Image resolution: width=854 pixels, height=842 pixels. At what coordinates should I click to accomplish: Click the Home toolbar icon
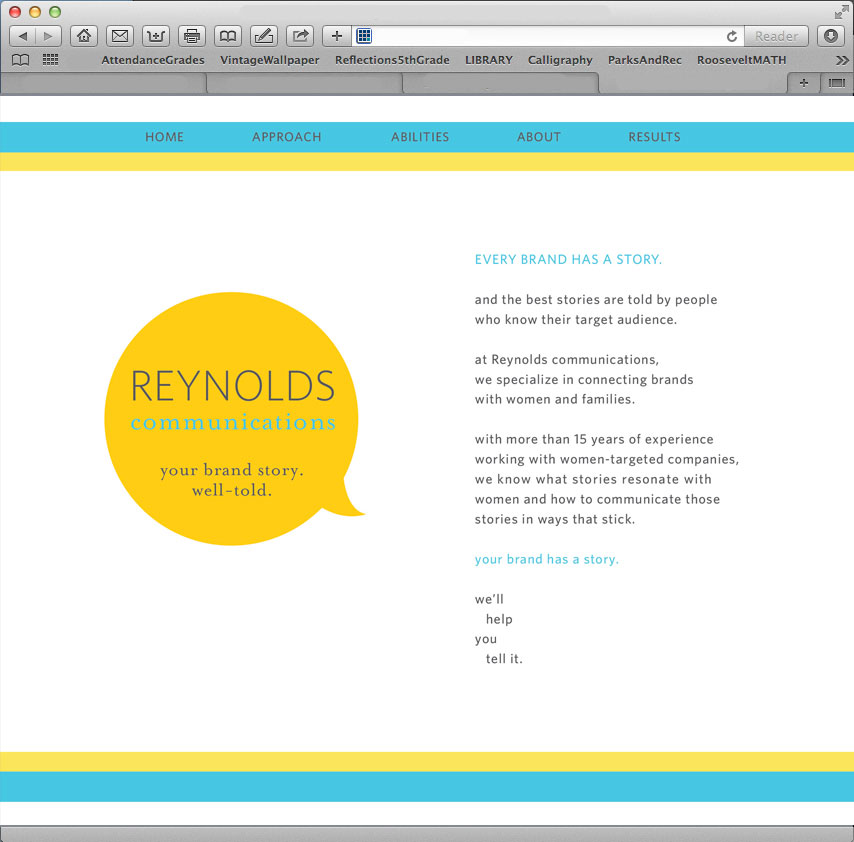click(84, 36)
